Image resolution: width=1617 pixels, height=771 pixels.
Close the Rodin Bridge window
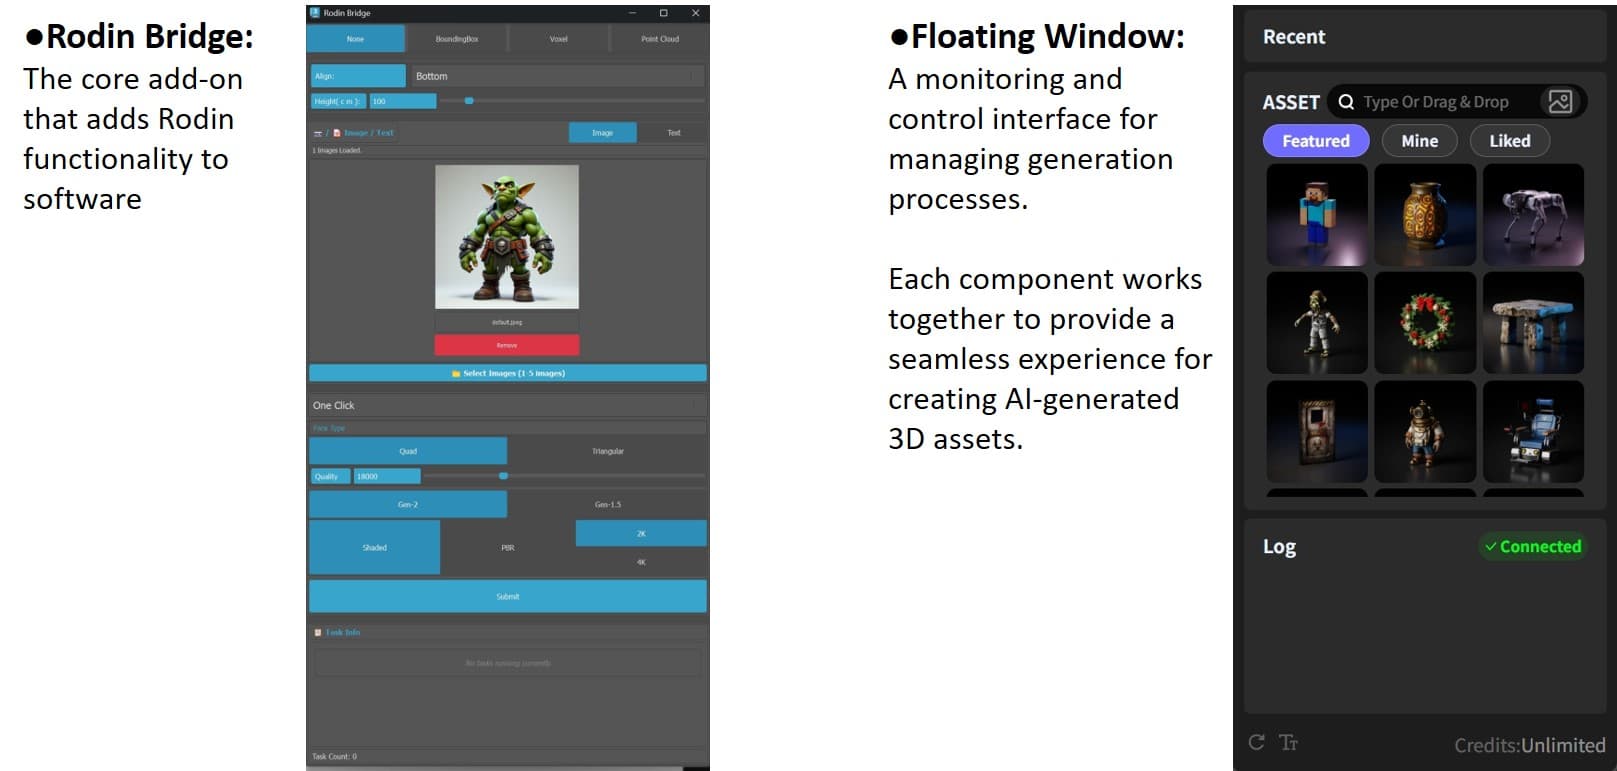tap(695, 13)
